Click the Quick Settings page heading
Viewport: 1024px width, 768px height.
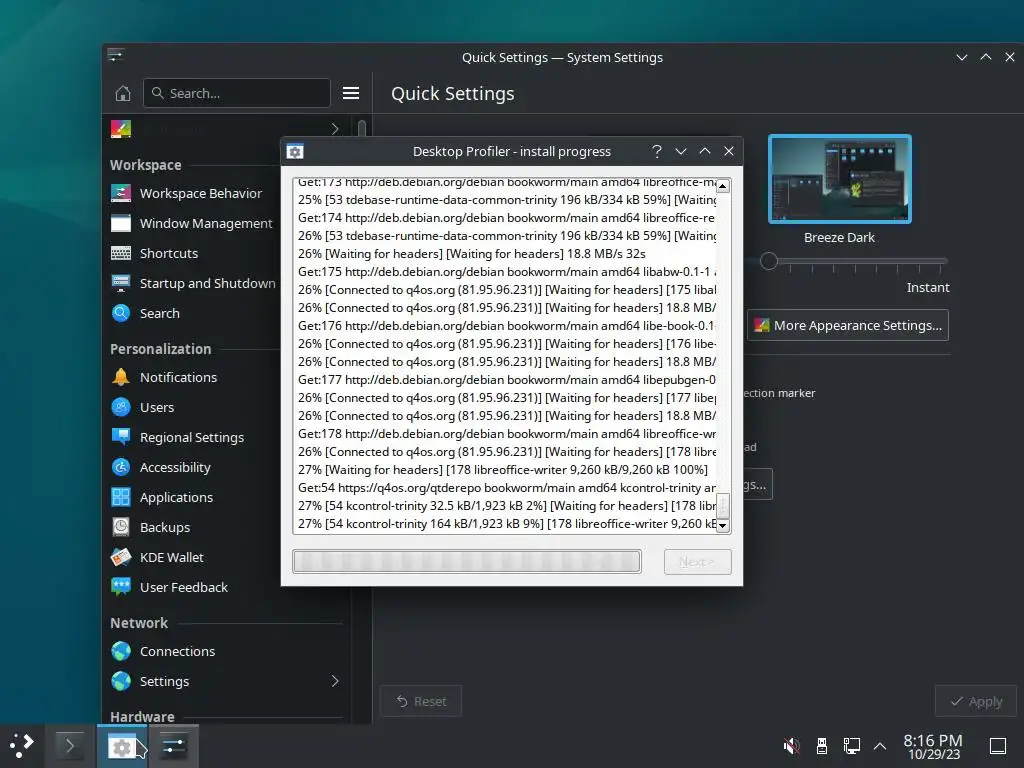(x=453, y=94)
